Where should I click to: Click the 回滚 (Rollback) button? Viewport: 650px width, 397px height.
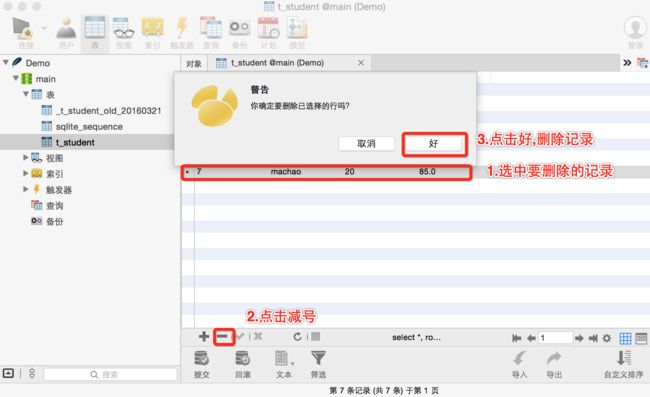coord(243,364)
